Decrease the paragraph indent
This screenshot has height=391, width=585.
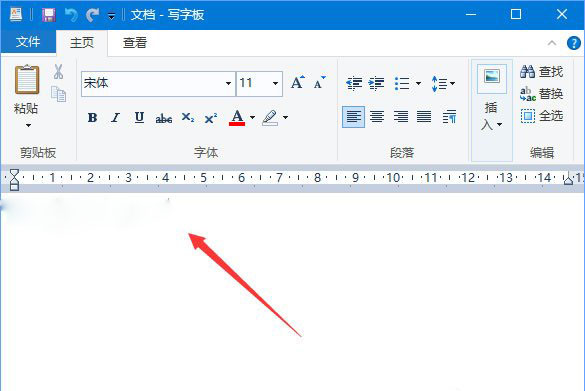(354, 84)
